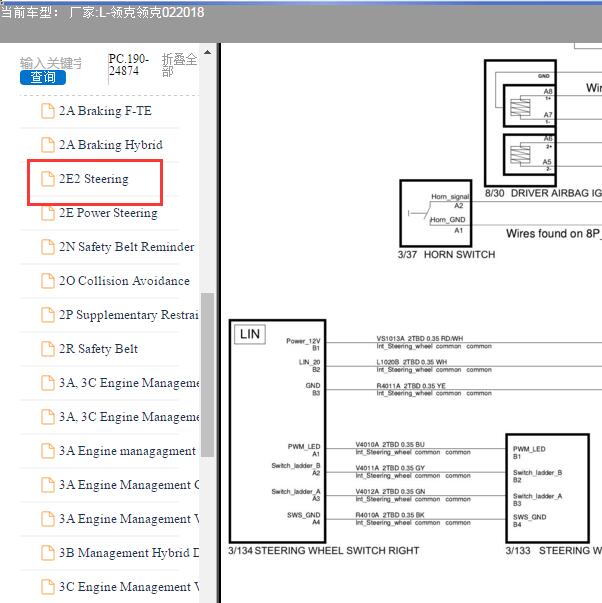Open the 2R Safety Belt diagram
Viewport: 602px width, 603px height.
point(98,349)
